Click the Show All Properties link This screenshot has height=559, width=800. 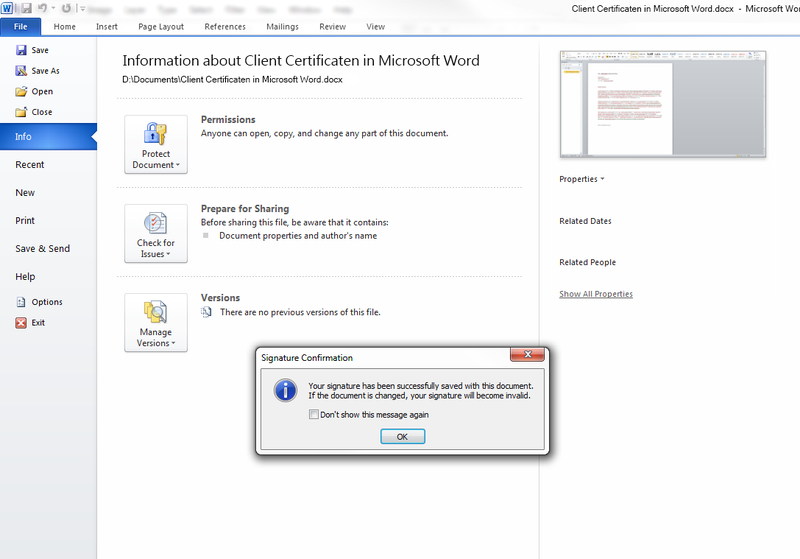(x=596, y=294)
